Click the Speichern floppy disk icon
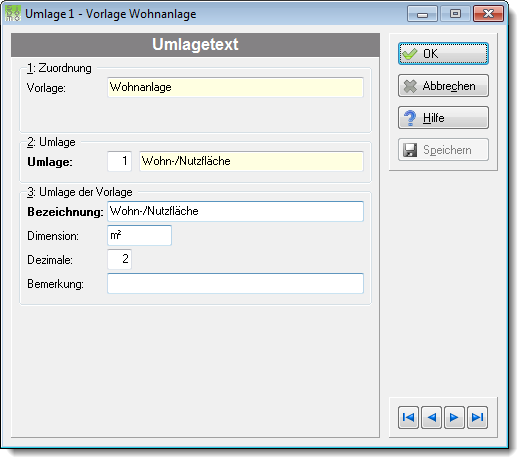The height and width of the screenshot is (464, 524). 410,150
